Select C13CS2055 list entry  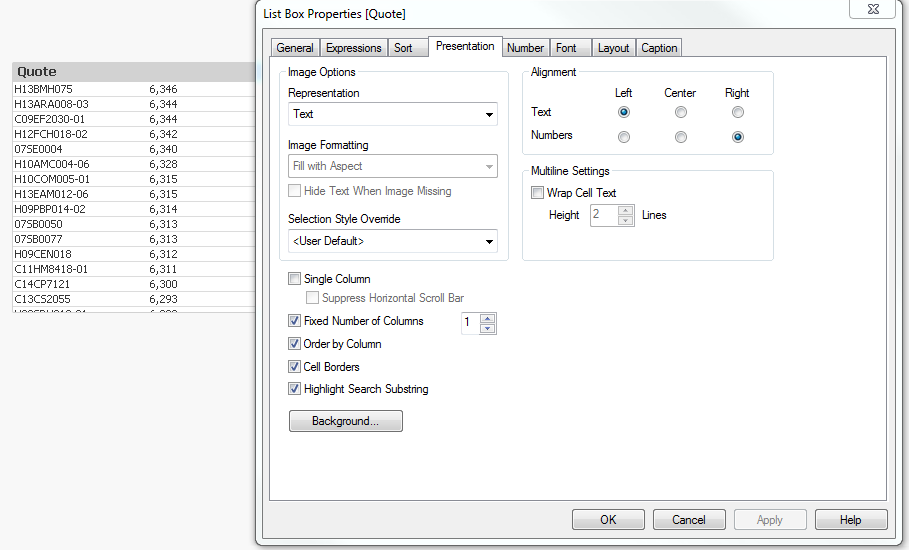[x=133, y=300]
